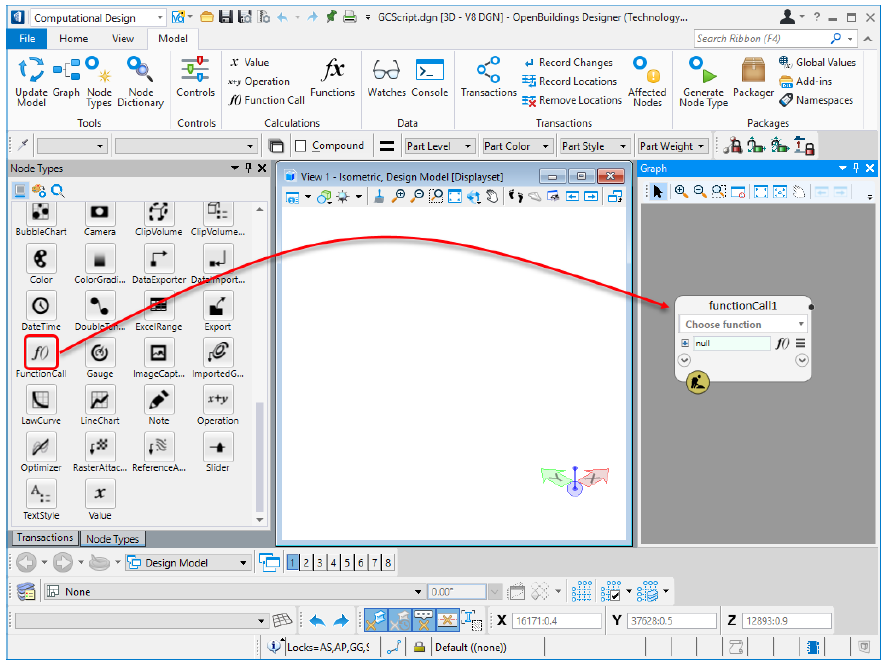Click the Search Ribbon field
Viewport: 884px width, 663px height.
pyautogui.click(x=762, y=38)
